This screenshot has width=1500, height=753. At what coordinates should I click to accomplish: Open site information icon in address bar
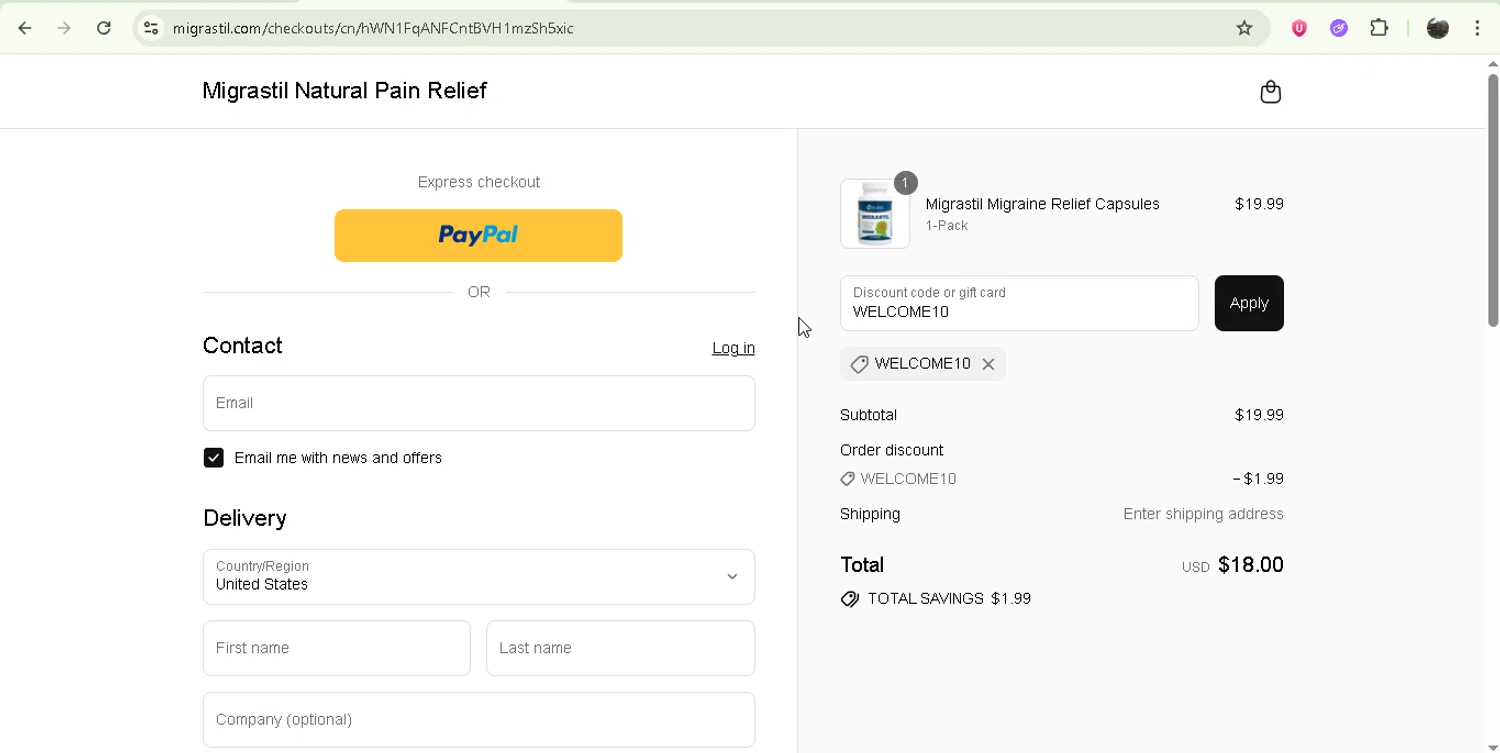[151, 28]
